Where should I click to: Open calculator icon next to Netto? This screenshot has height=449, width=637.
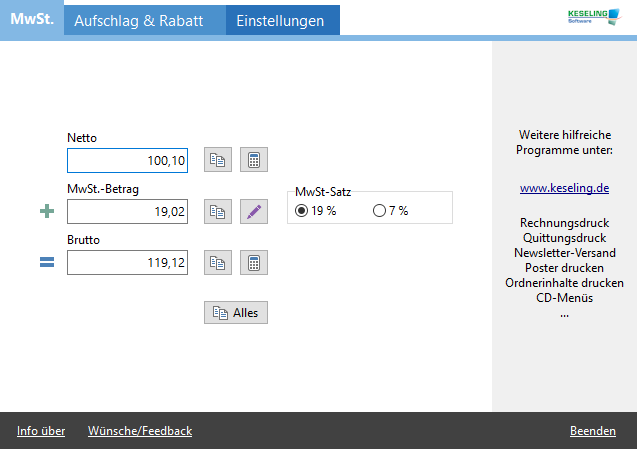click(x=254, y=160)
